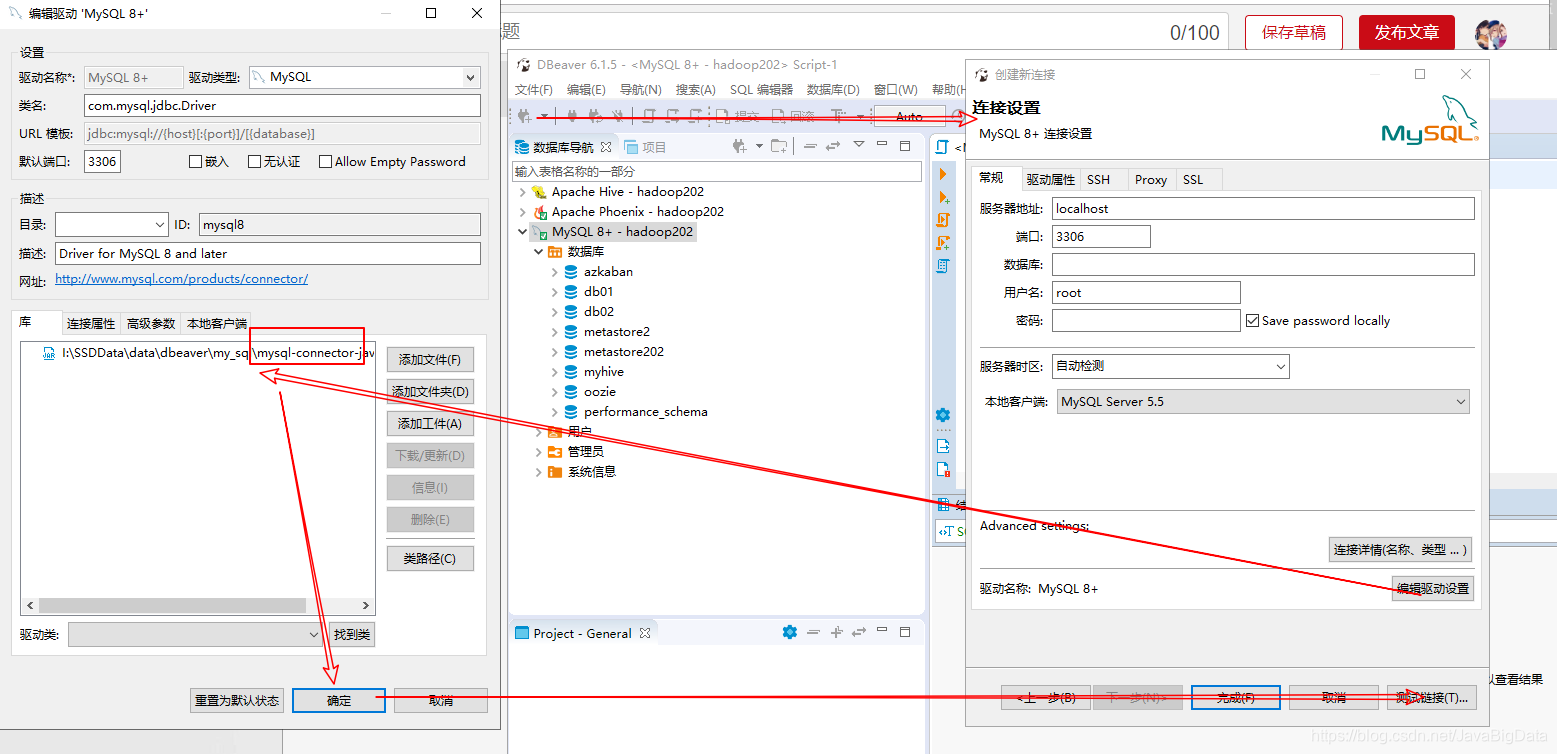Click the Apache Hive connection icon
Screen dimensions: 1557x754
coord(539,192)
